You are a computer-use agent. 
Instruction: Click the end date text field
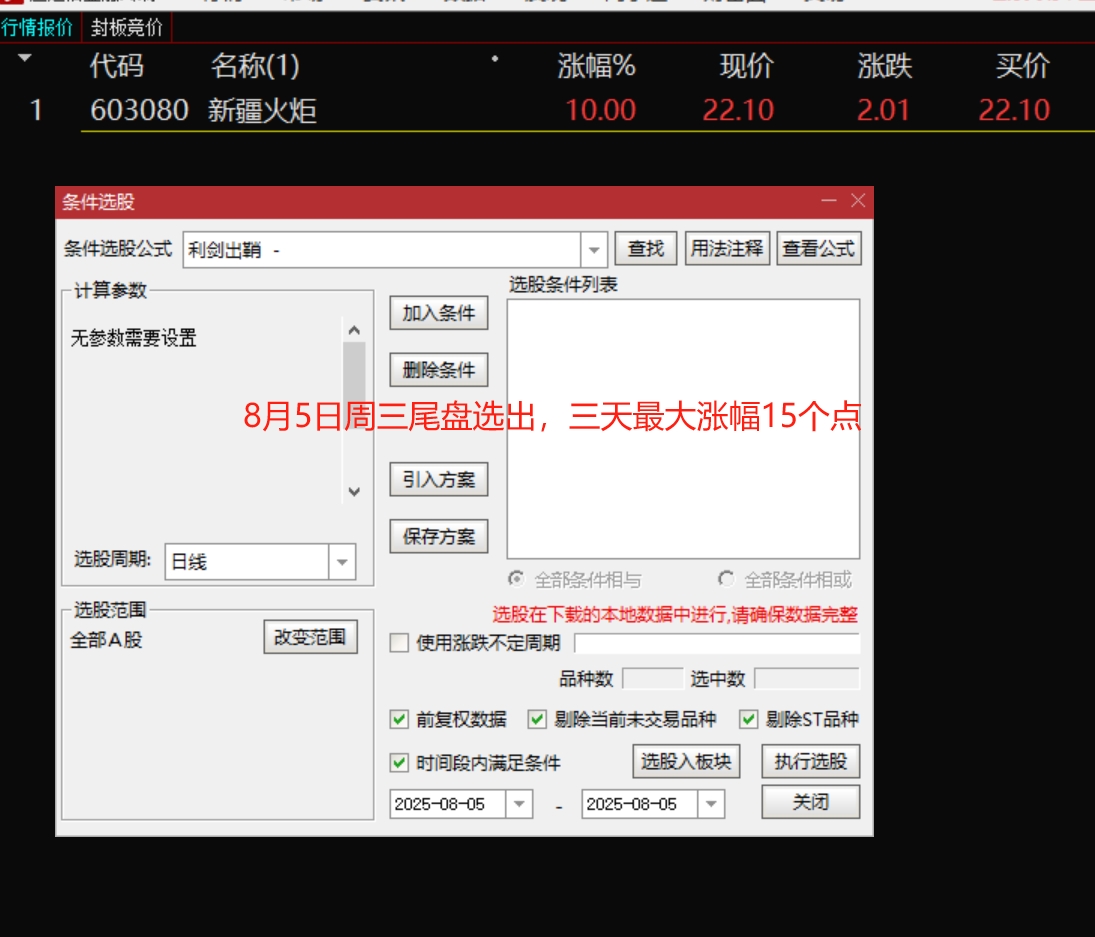(x=640, y=804)
